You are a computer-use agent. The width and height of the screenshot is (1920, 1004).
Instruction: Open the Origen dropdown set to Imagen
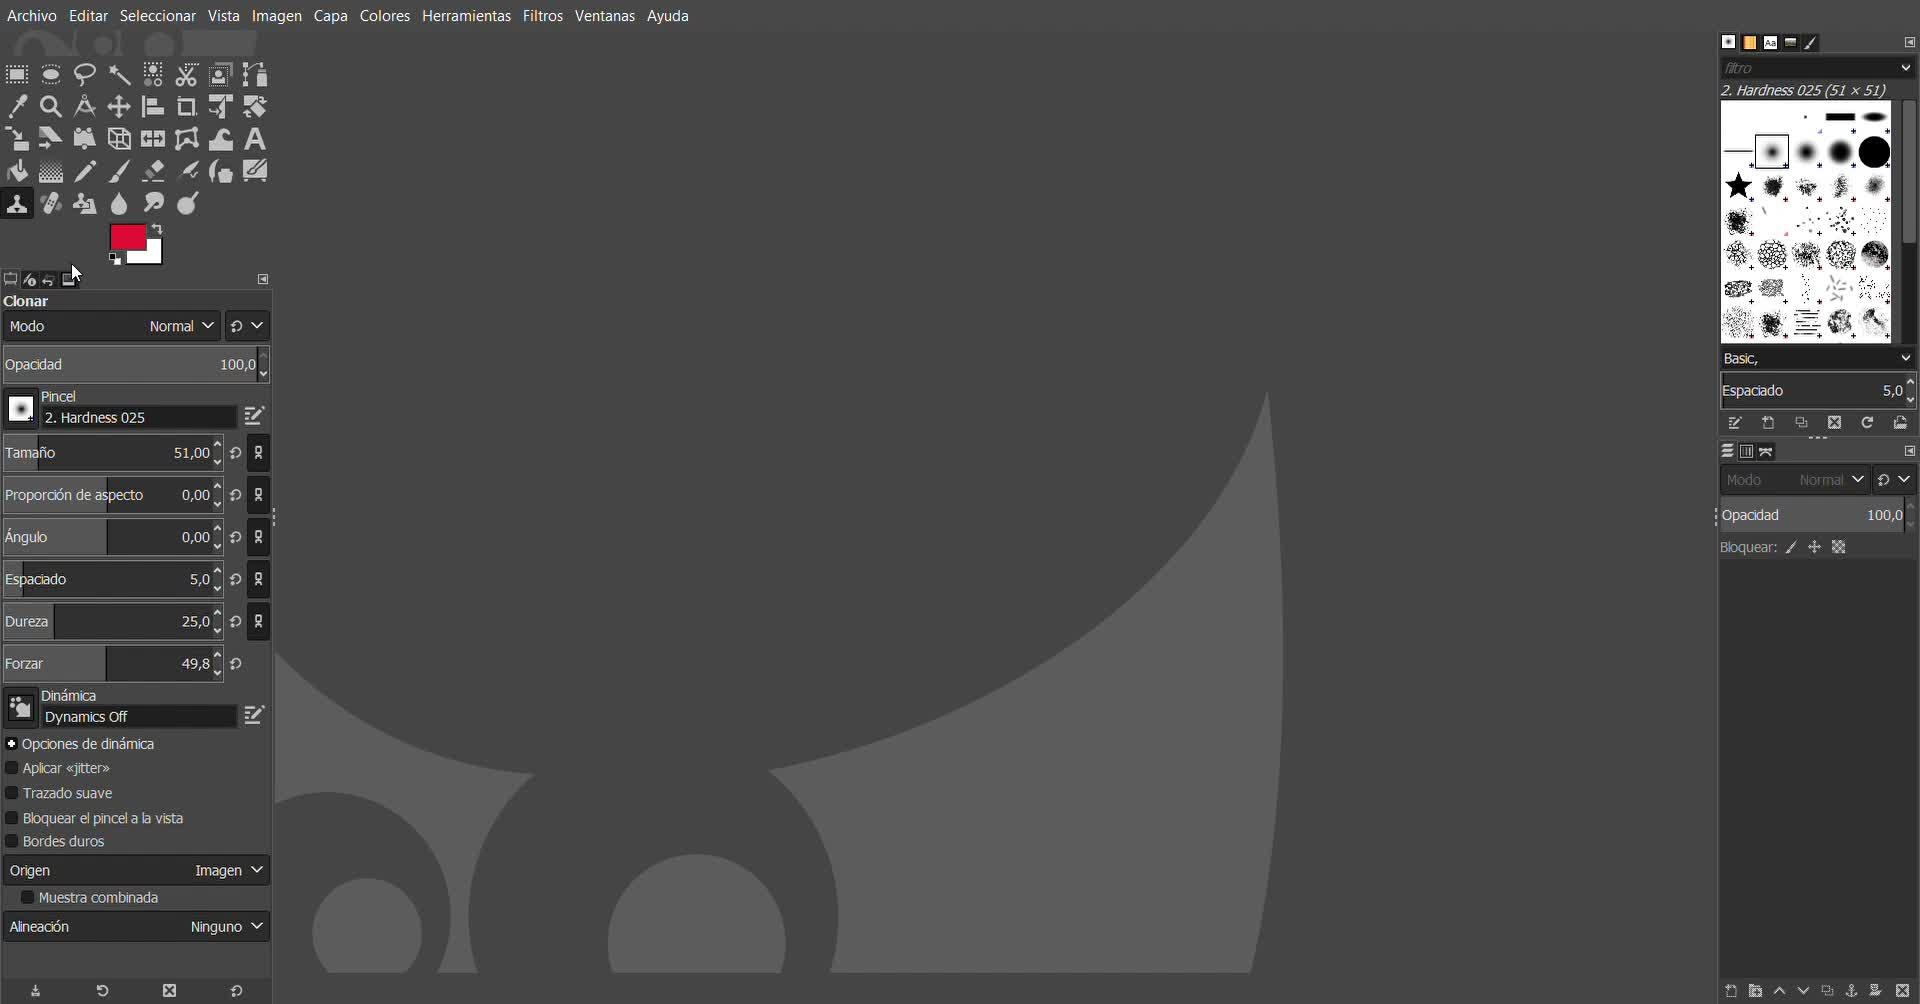click(136, 870)
